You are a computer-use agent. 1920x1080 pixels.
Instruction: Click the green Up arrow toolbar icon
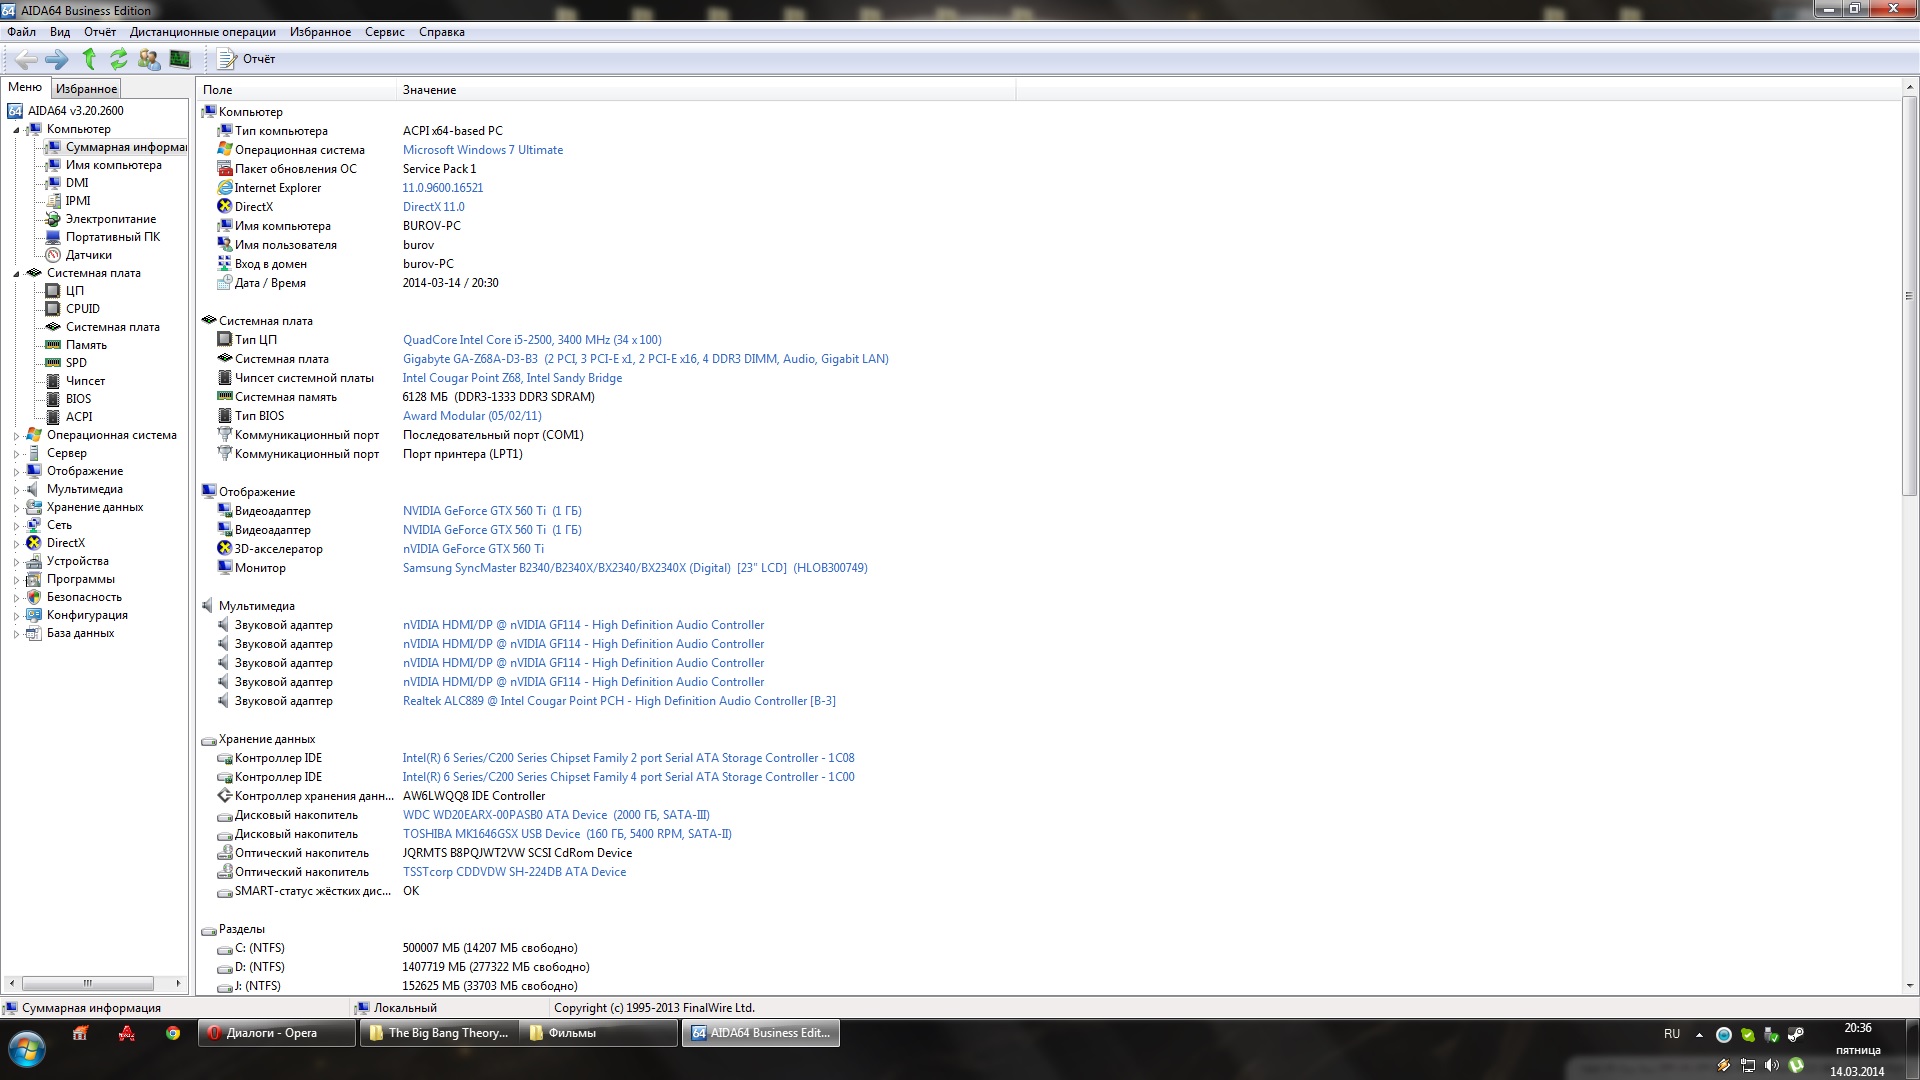pyautogui.click(x=89, y=59)
